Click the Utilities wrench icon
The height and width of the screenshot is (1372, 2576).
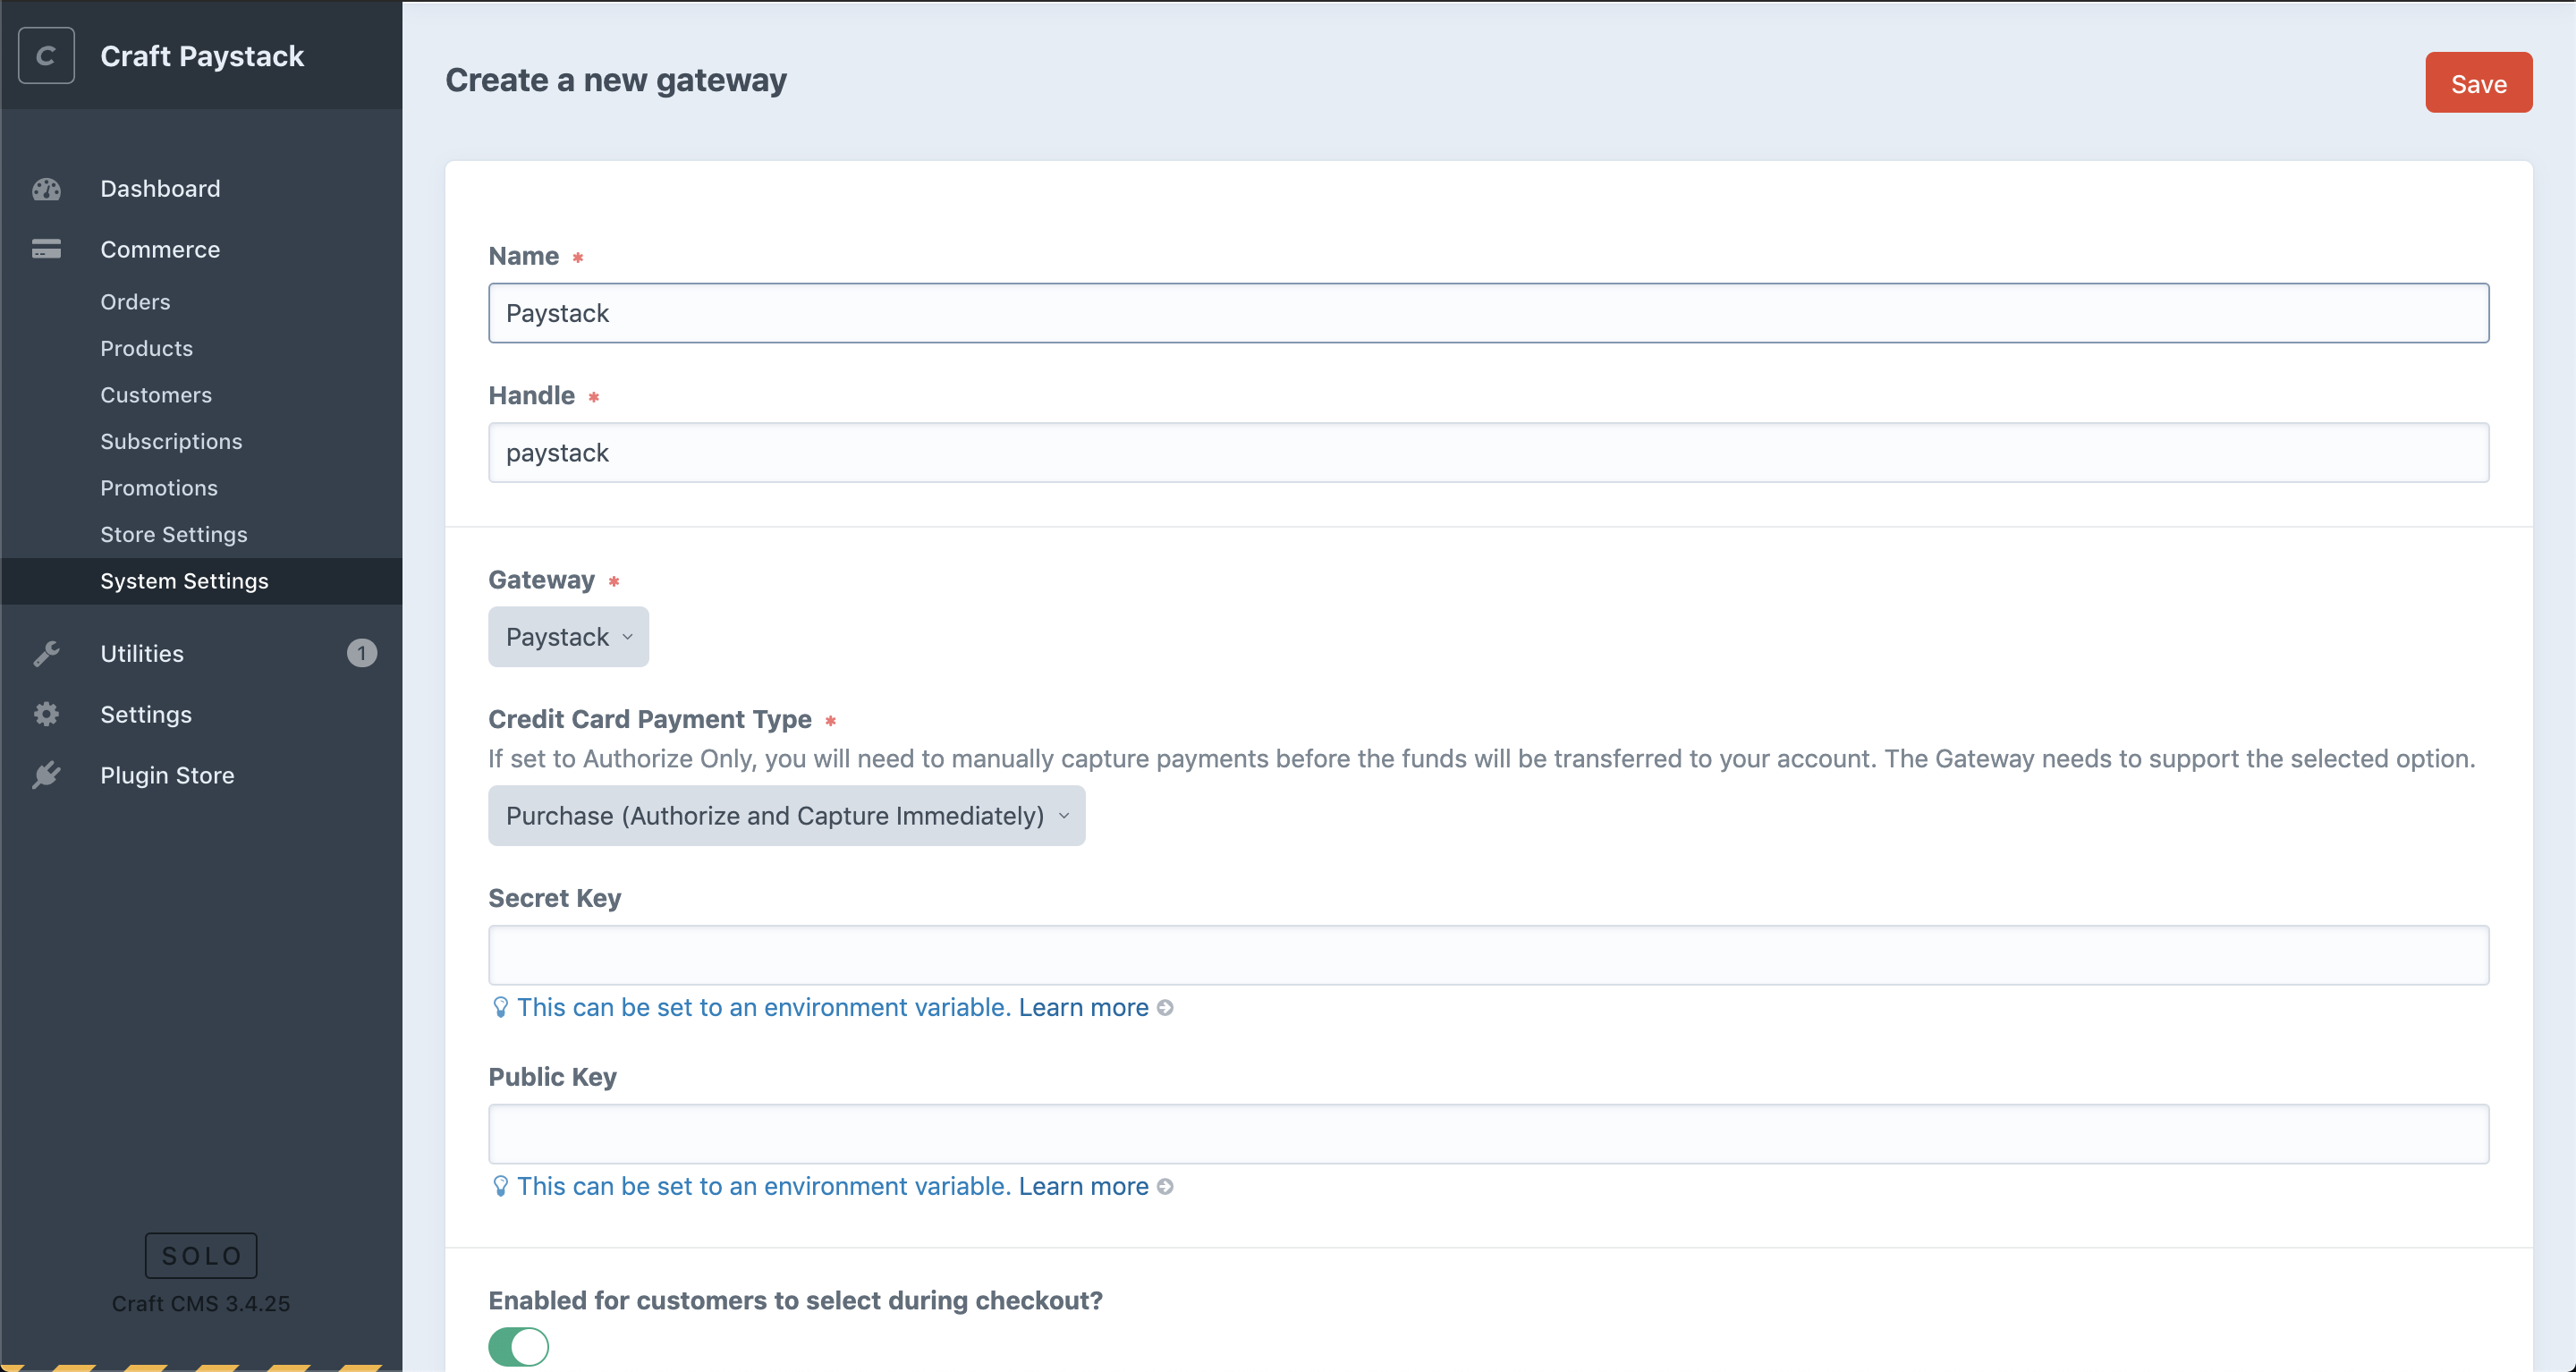[x=46, y=653]
